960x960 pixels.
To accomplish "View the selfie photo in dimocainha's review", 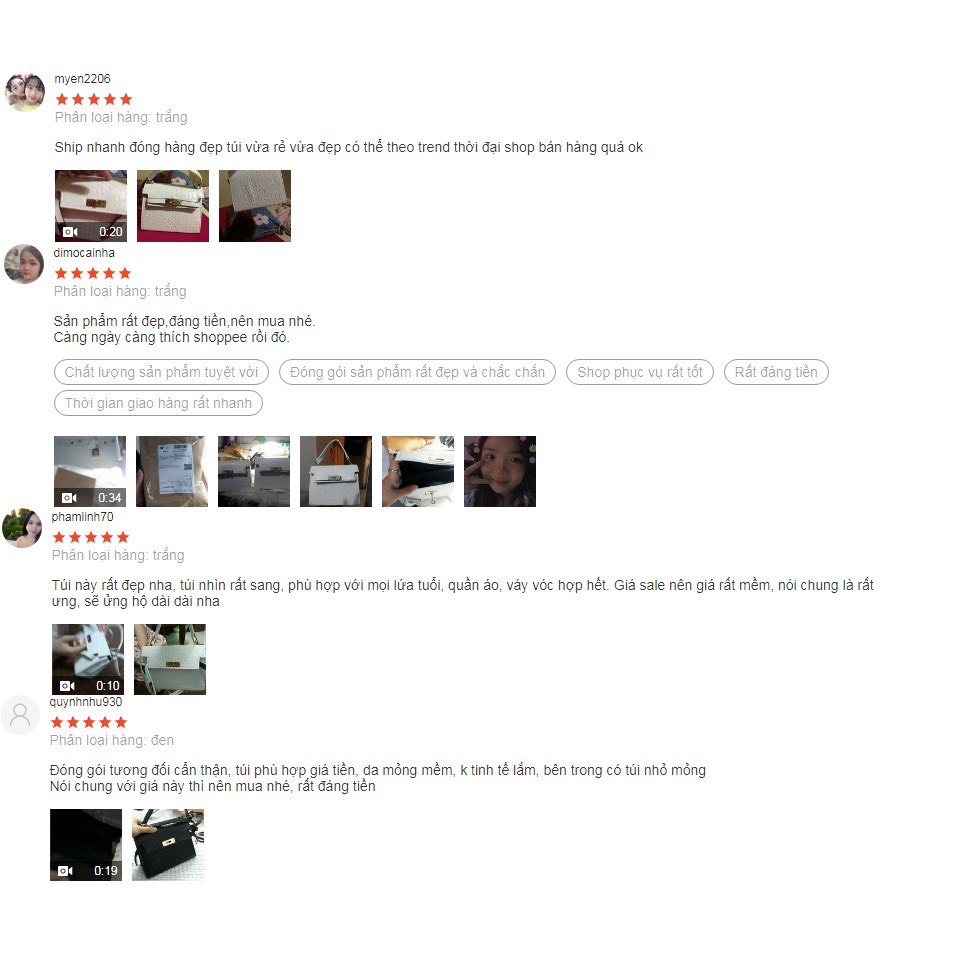I will click(x=500, y=471).
